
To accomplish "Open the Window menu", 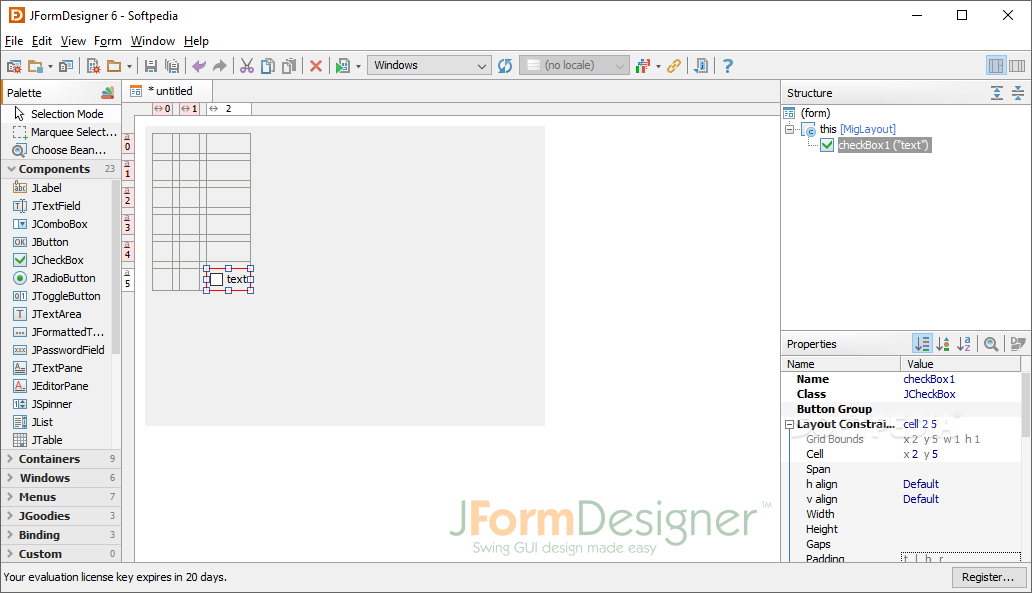I will (153, 41).
